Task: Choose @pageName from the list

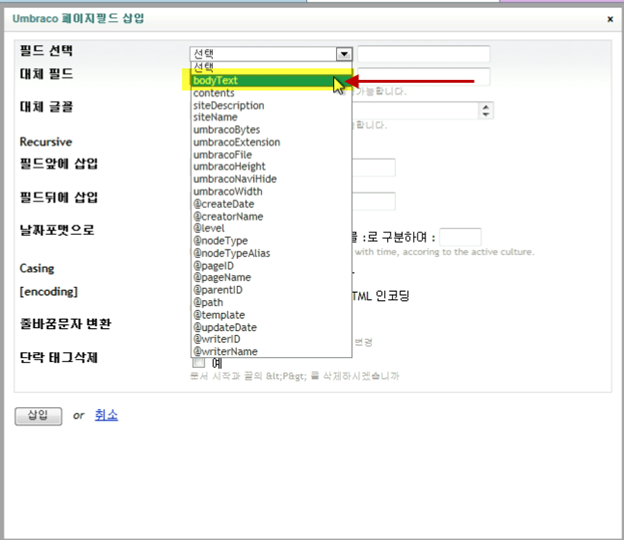Action: coord(271,277)
